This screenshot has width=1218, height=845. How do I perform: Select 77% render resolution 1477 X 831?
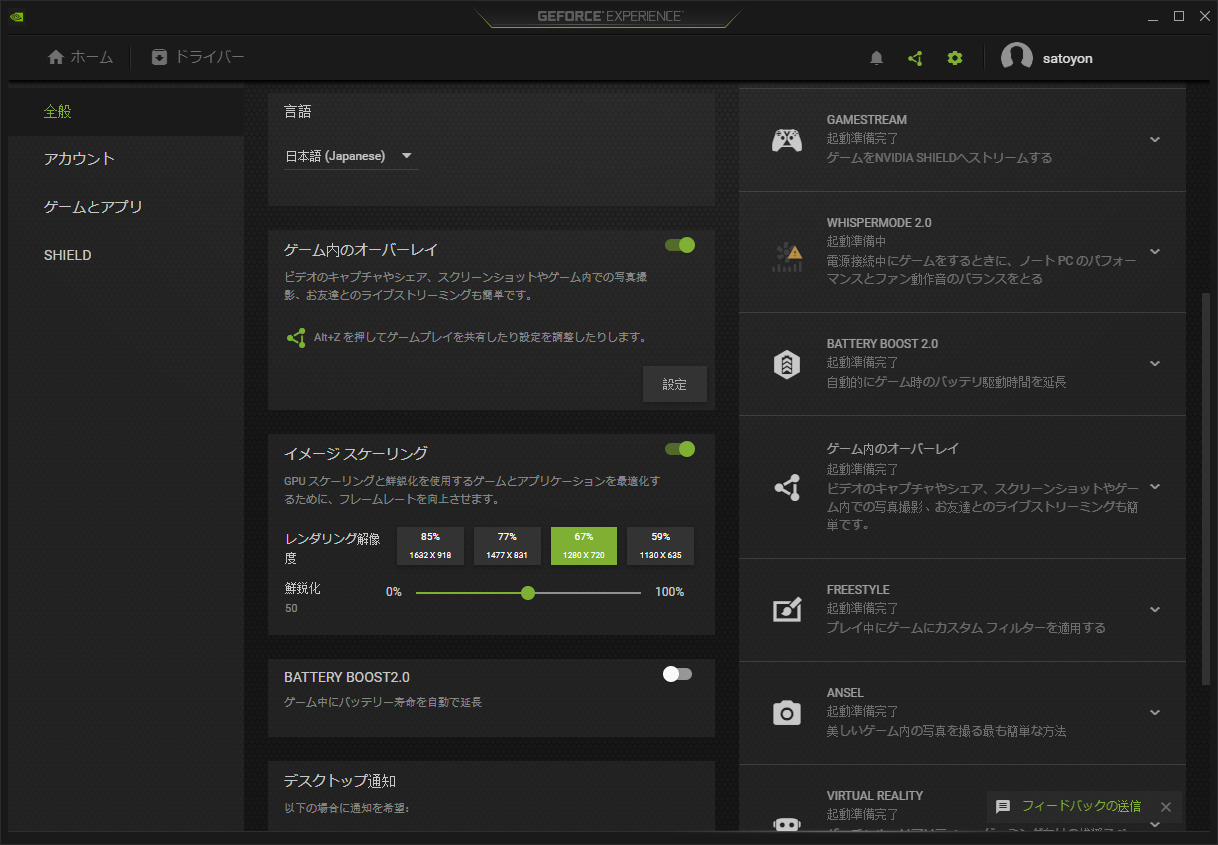coord(507,546)
